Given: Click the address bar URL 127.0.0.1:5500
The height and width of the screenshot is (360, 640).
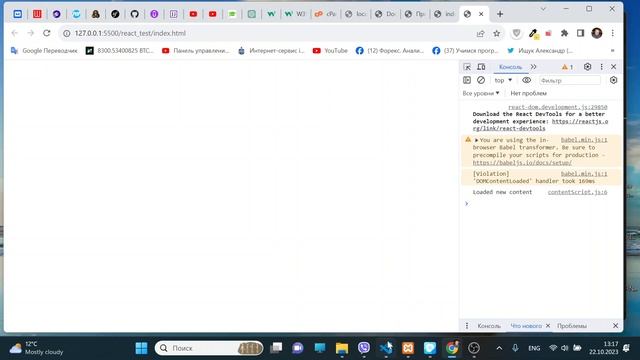Looking at the screenshot, I should coord(130,33).
